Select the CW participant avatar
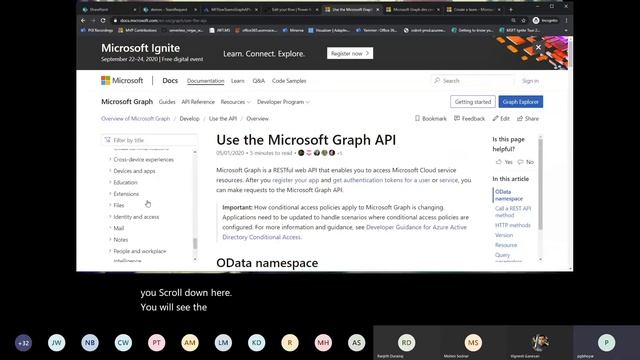Image resolution: width=640 pixels, height=360 pixels. (x=123, y=343)
